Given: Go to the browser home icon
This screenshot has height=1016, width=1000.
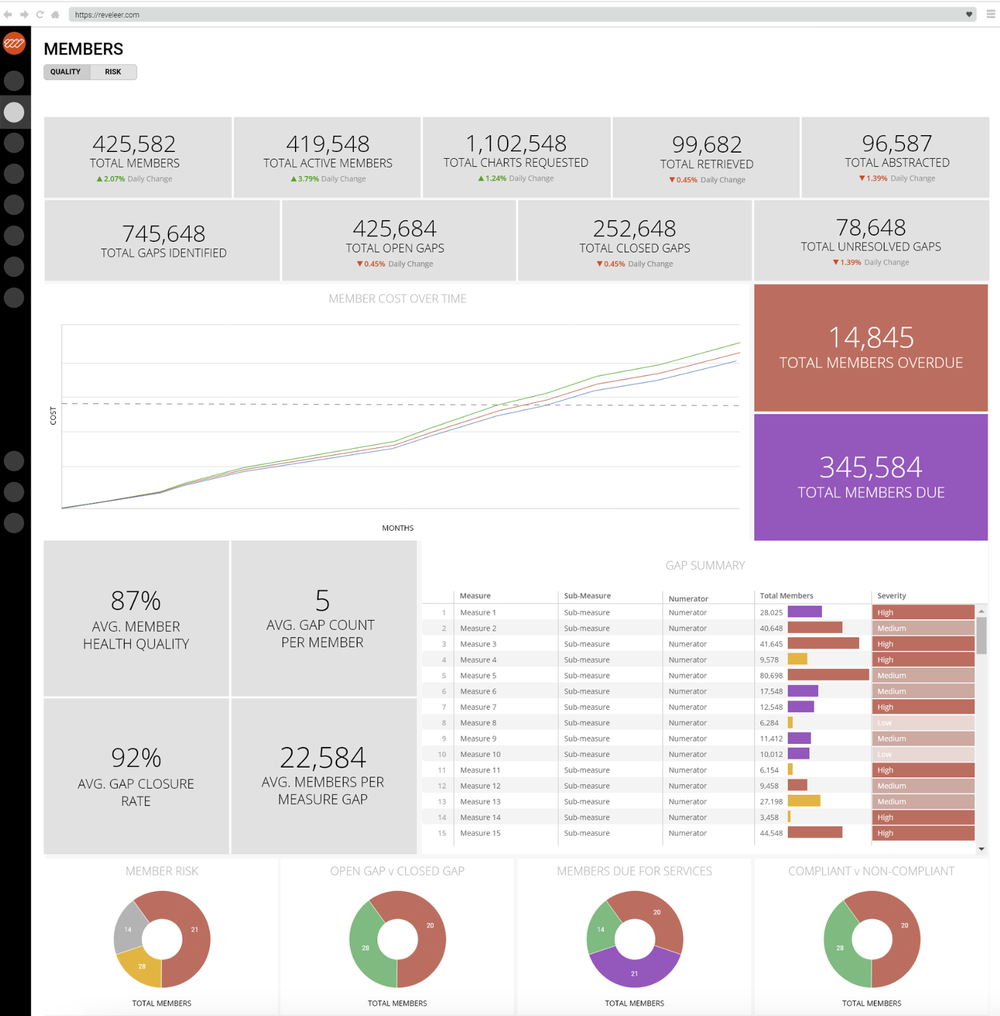Looking at the screenshot, I should point(55,14).
